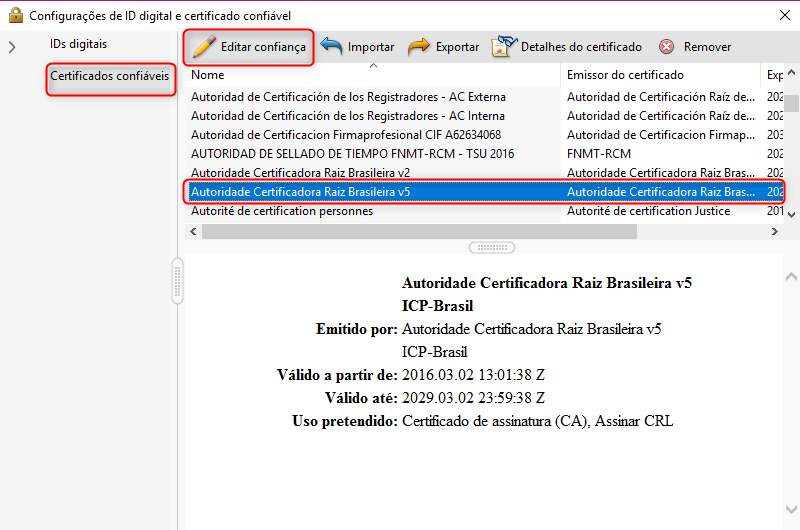Sort by the Nome column header
This screenshot has height=530, width=800.
tap(370, 75)
